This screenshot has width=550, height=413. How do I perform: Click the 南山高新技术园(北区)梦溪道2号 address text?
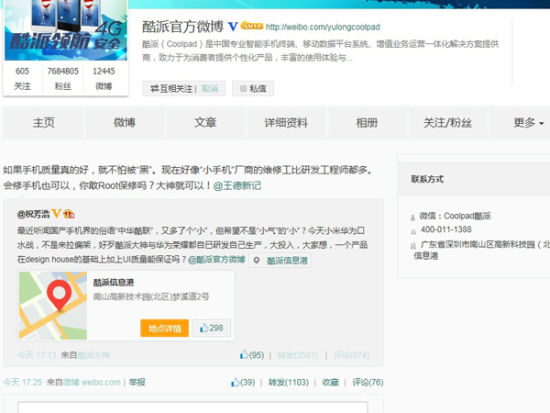tap(151, 297)
